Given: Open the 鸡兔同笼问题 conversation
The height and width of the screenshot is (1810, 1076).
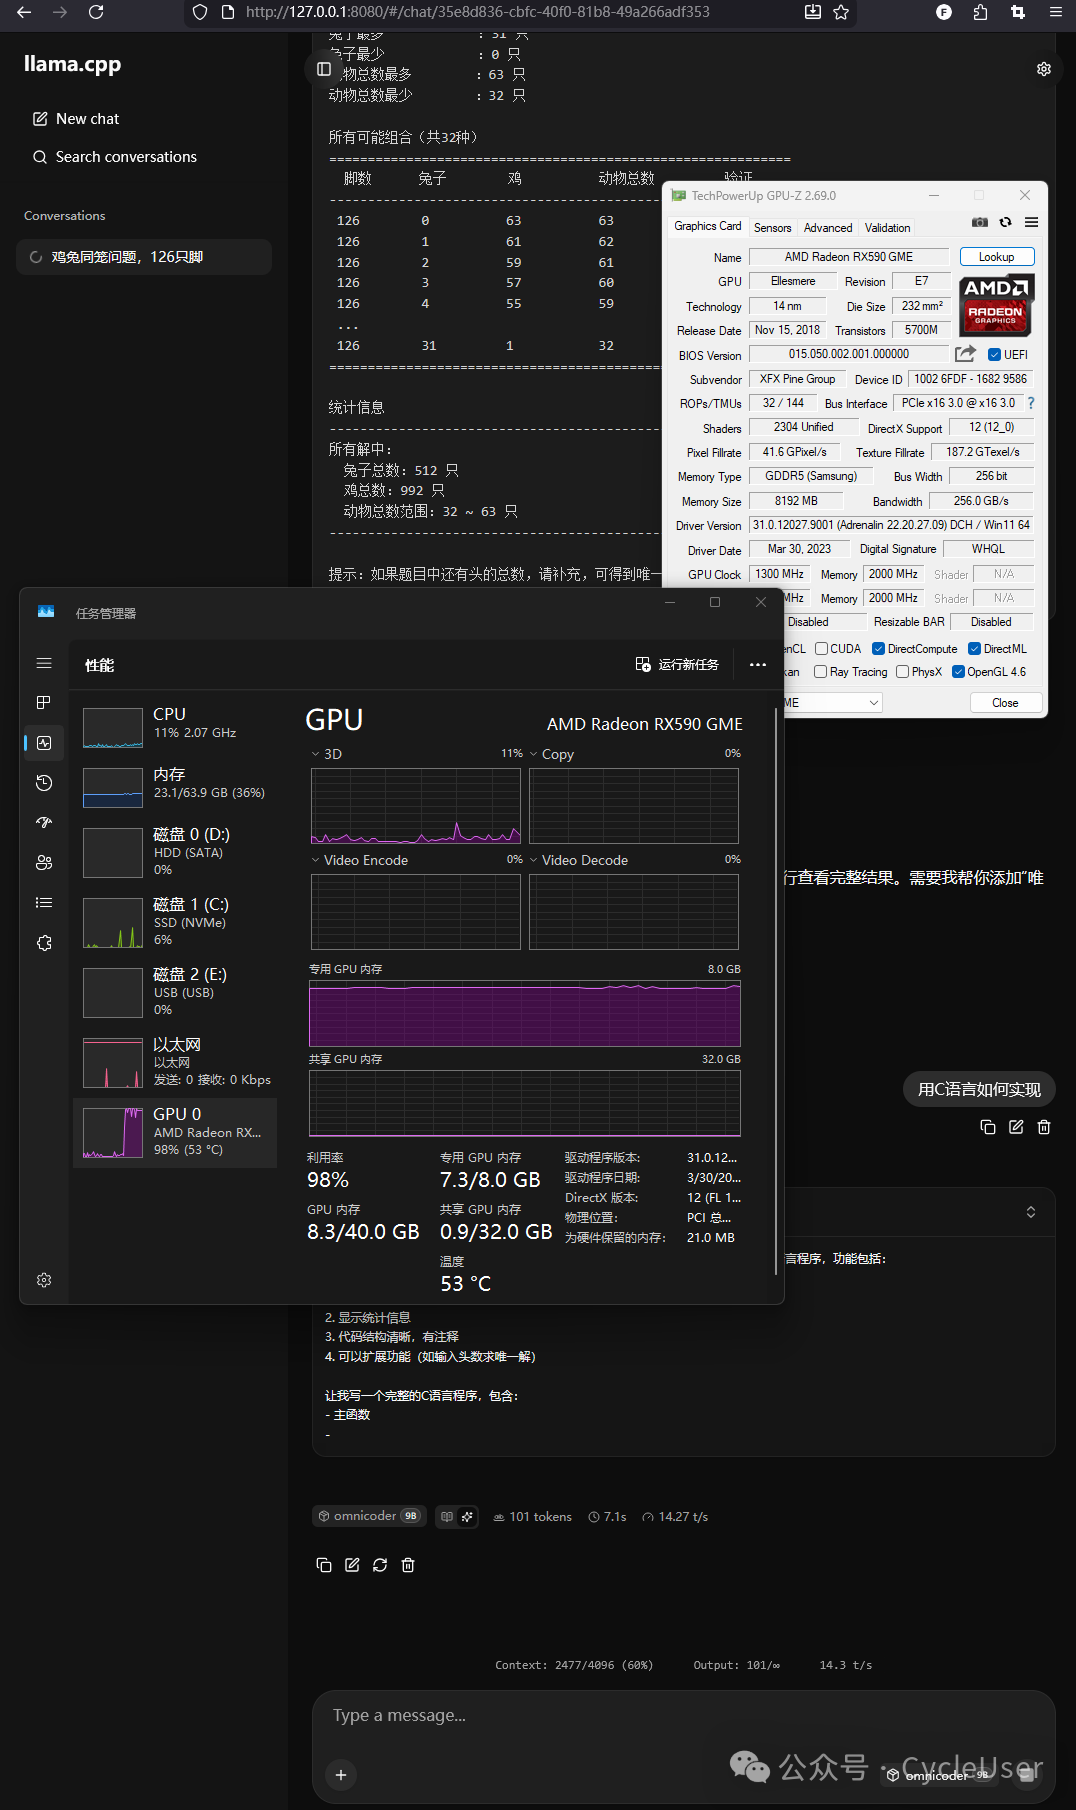Looking at the screenshot, I should [144, 257].
